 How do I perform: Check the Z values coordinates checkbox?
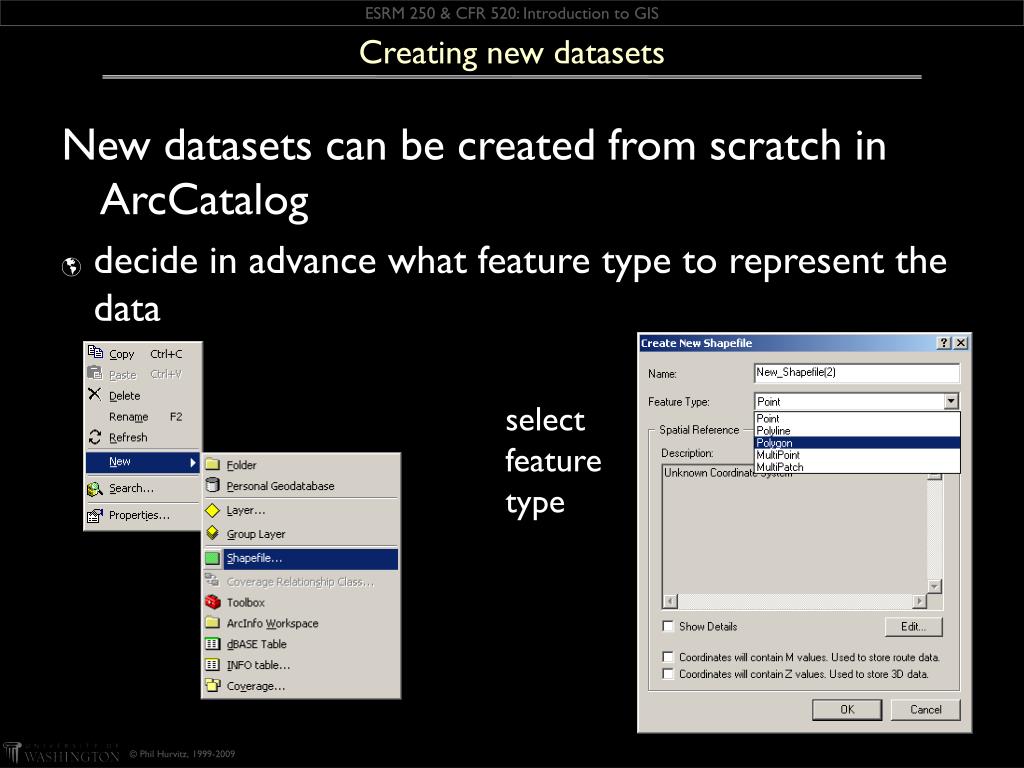(x=667, y=673)
